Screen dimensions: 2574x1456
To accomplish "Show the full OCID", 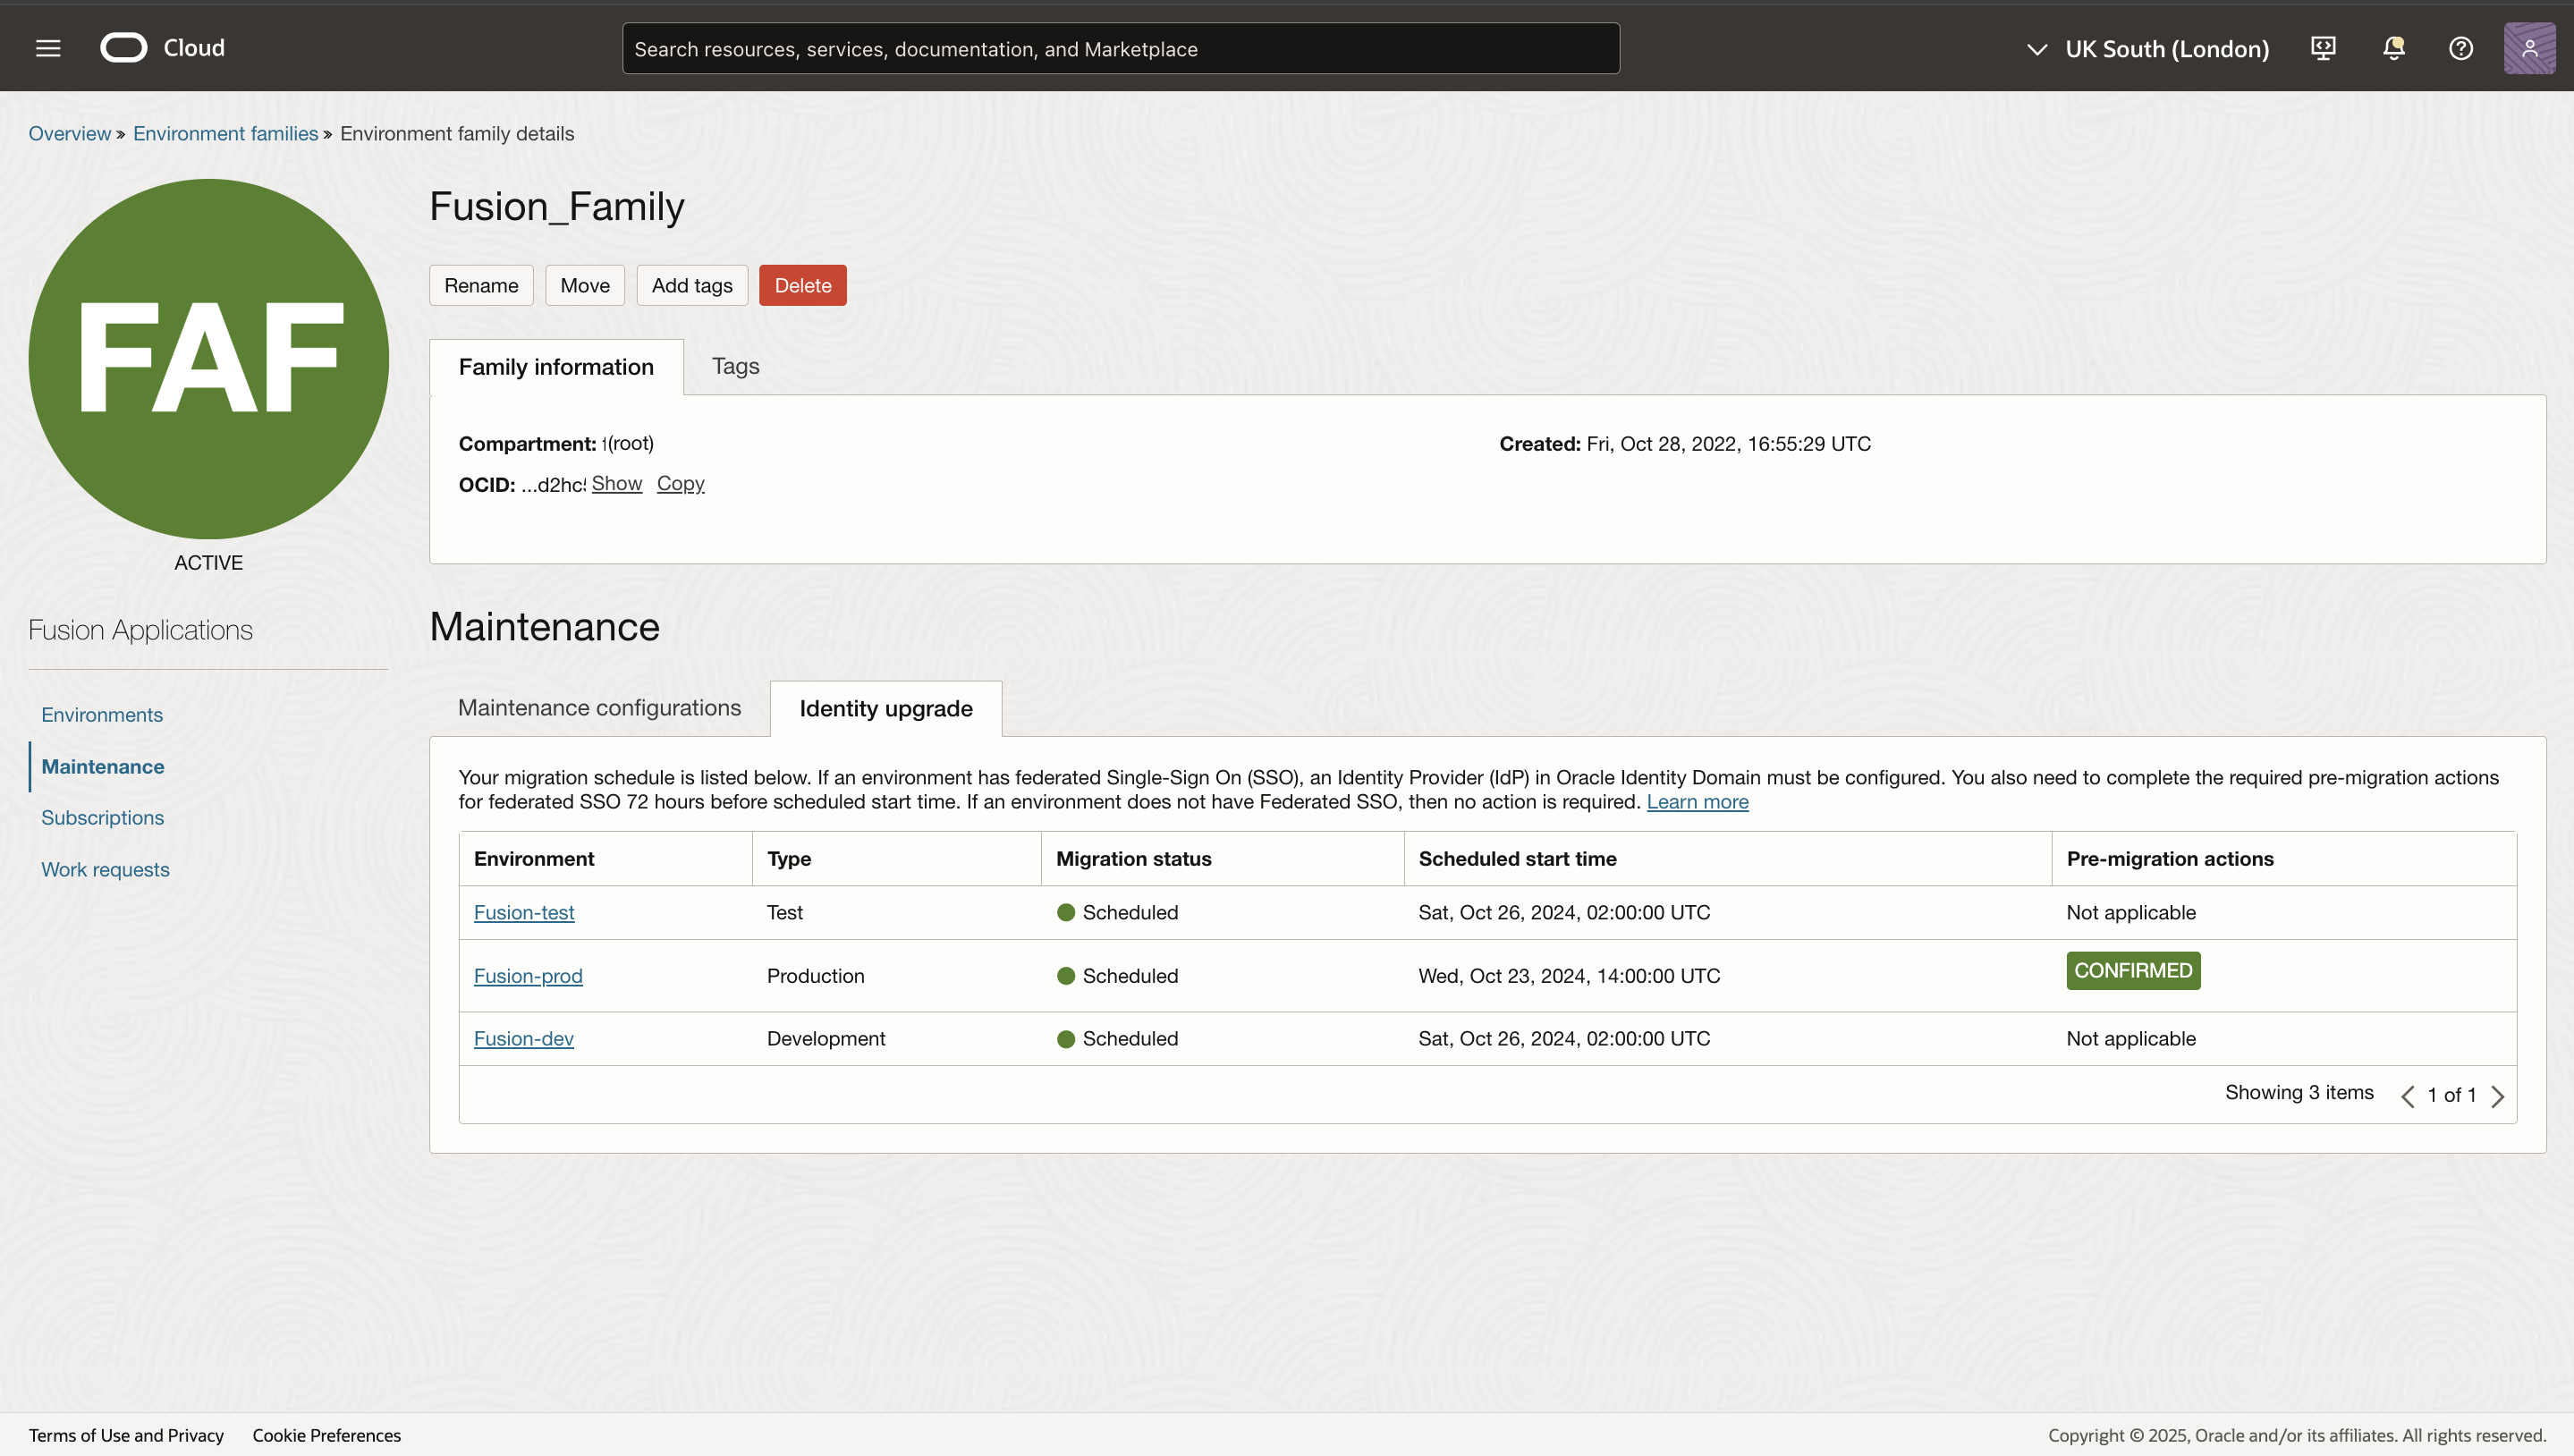I will pyautogui.click(x=616, y=483).
